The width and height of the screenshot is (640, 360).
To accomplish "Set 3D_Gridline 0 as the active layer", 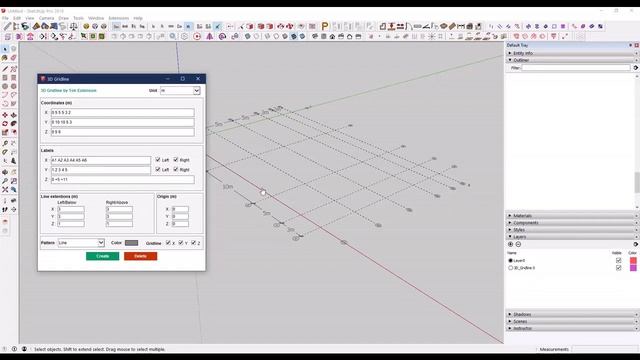I will pos(510,268).
